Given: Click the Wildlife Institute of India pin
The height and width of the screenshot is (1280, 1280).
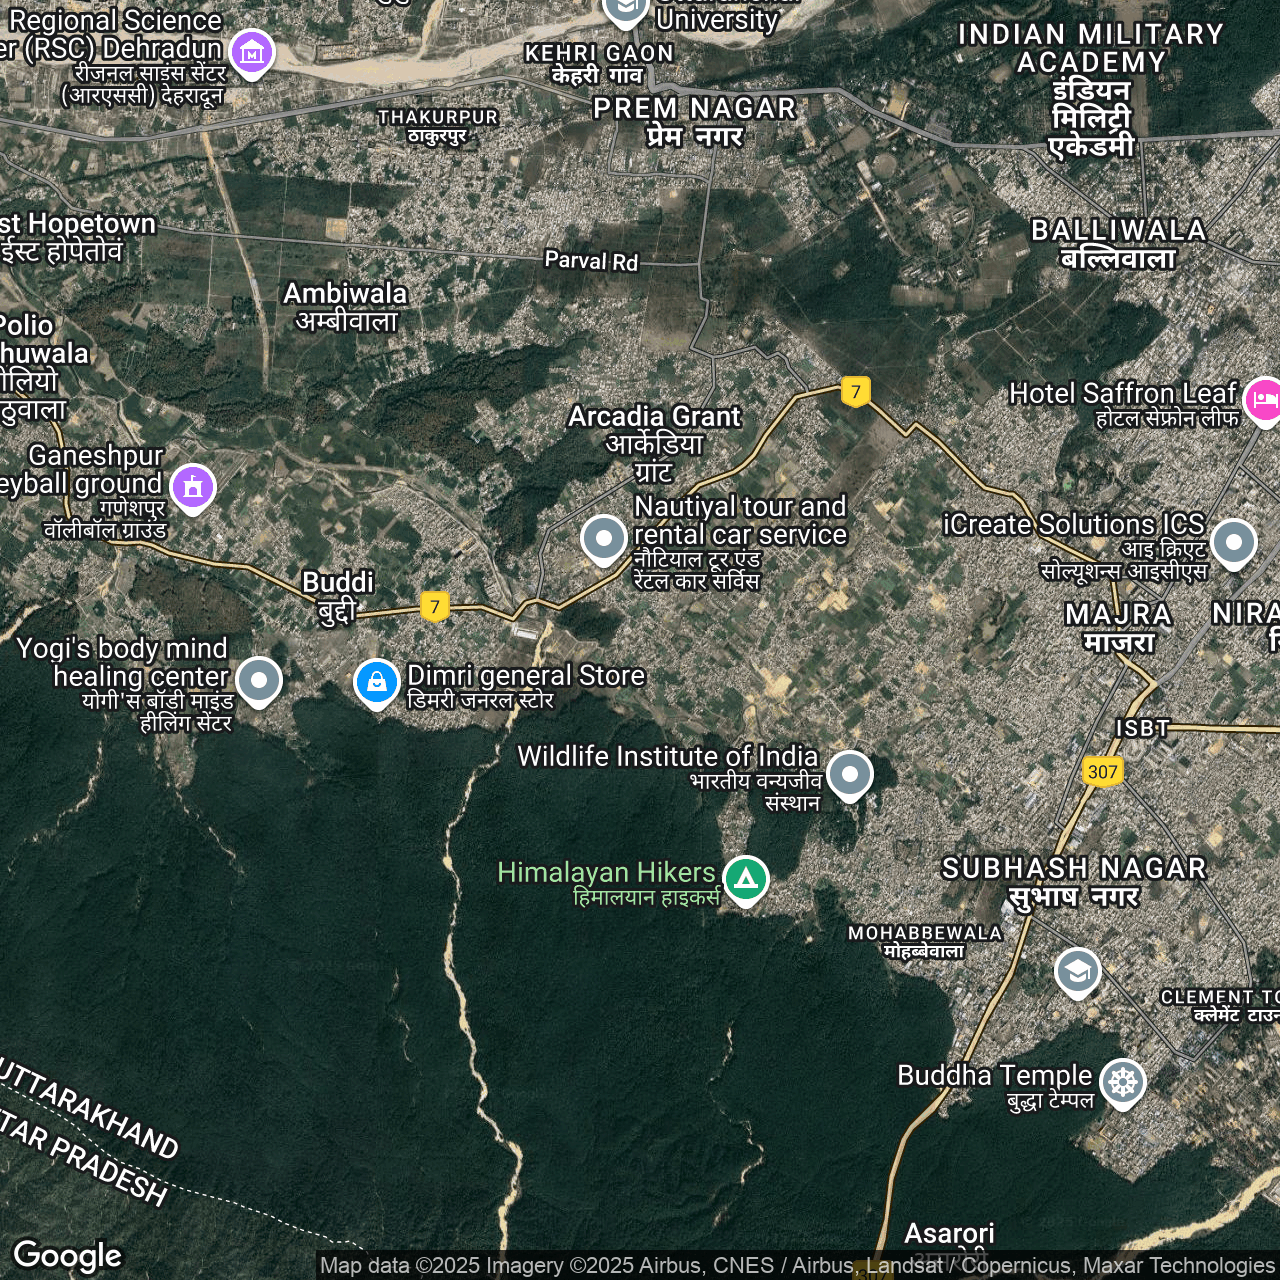Looking at the screenshot, I should click(849, 773).
